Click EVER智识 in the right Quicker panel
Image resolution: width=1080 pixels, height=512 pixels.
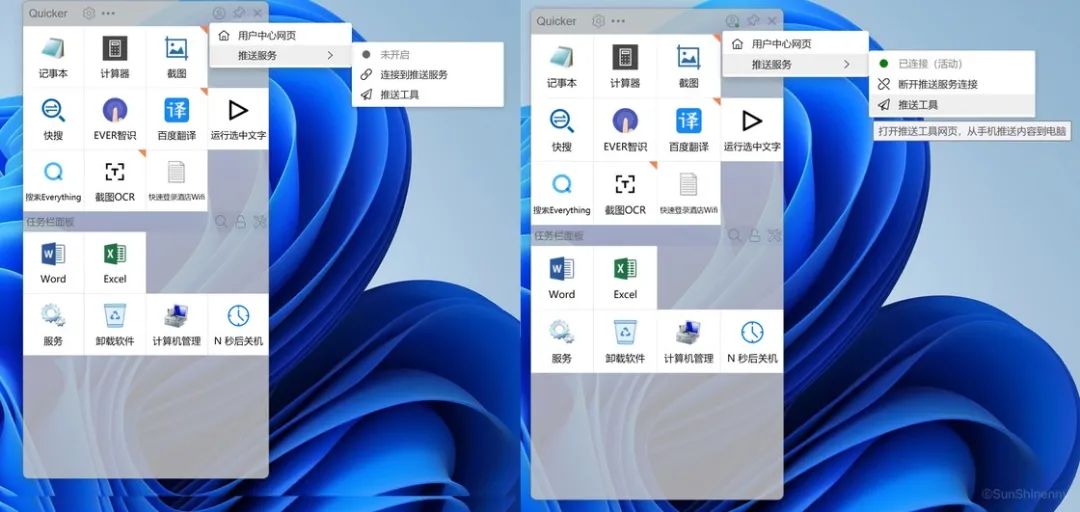click(x=625, y=130)
